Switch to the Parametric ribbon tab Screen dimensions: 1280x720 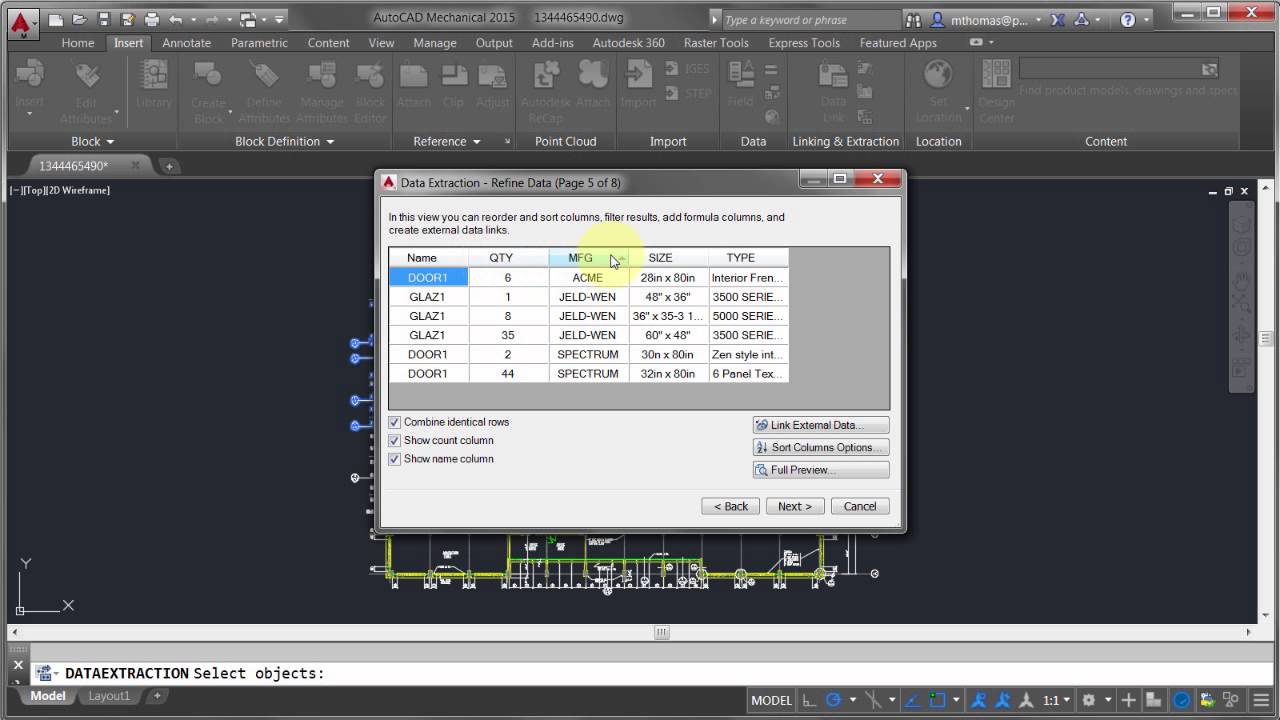point(259,43)
